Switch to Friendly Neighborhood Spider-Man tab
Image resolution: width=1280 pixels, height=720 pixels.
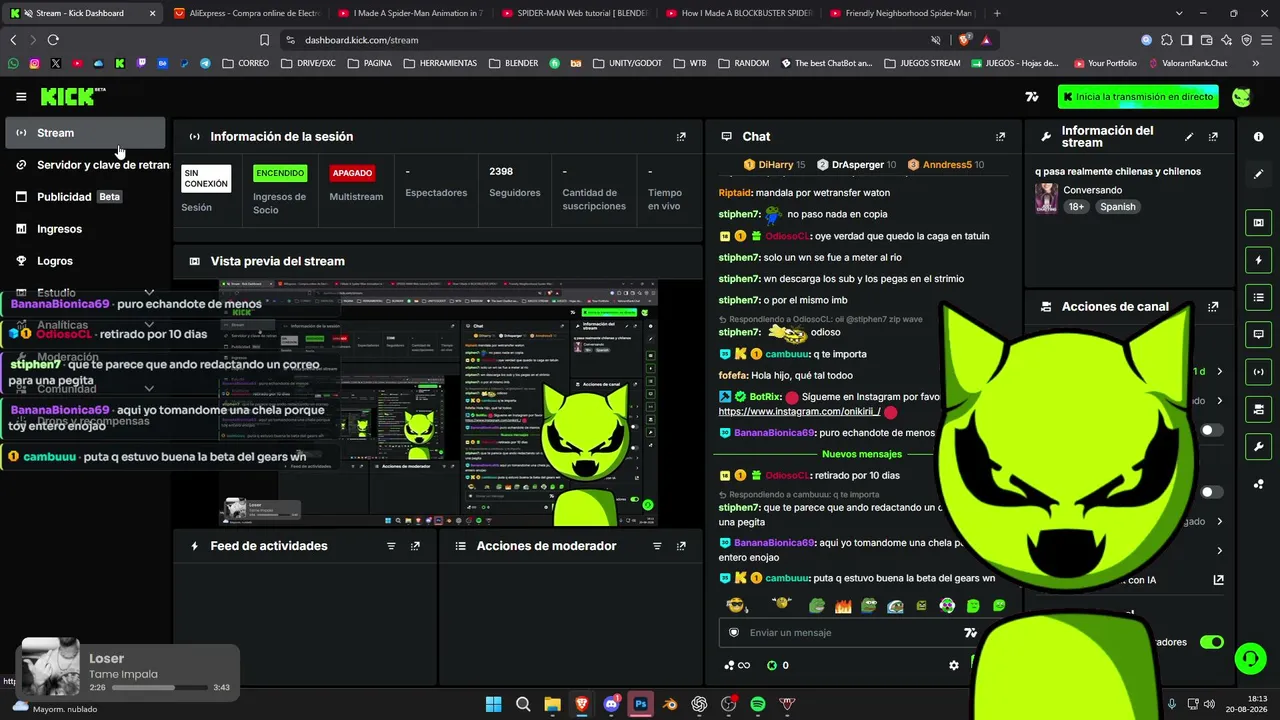[x=901, y=13]
